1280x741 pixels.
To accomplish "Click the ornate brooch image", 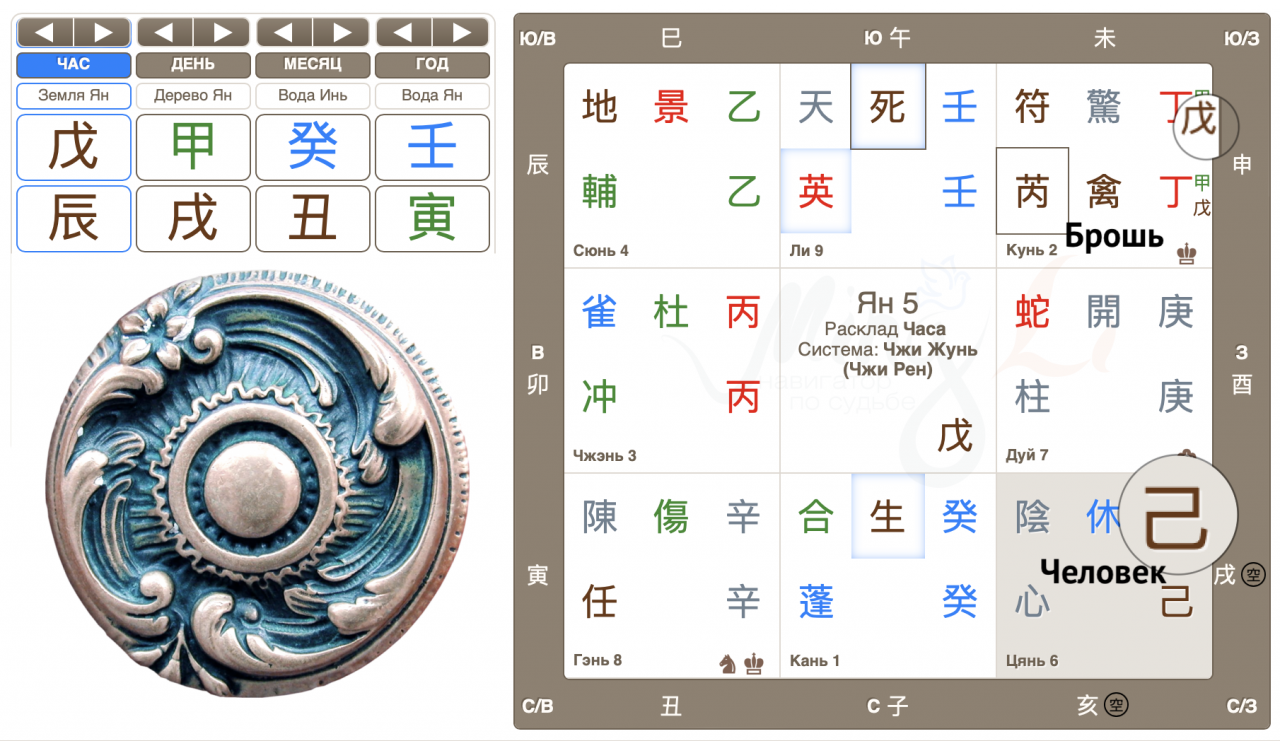I will pyautogui.click(x=244, y=482).
